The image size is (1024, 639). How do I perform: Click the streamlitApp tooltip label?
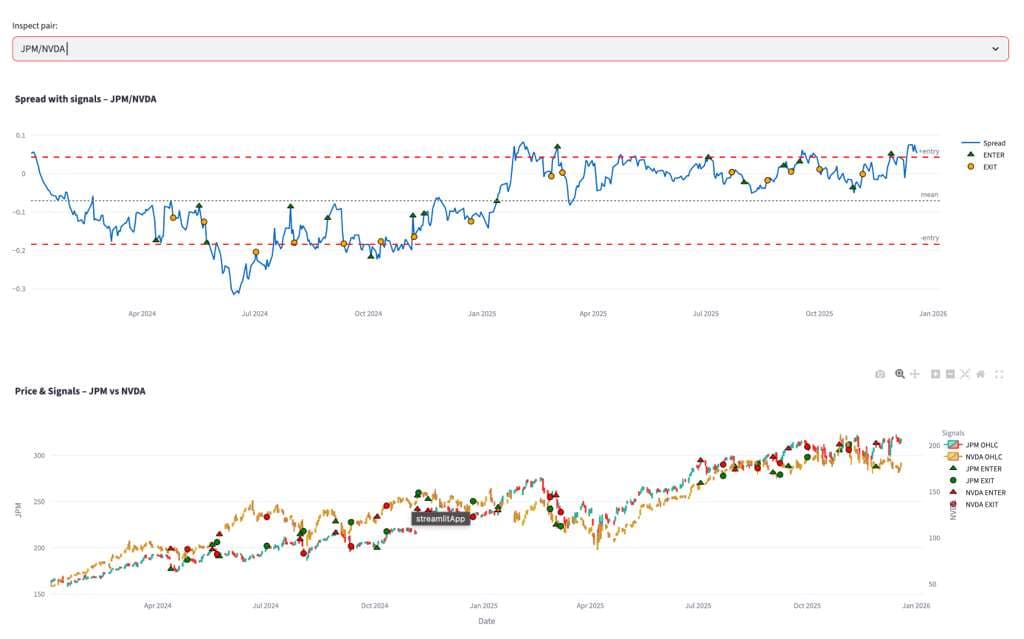pyautogui.click(x=441, y=519)
